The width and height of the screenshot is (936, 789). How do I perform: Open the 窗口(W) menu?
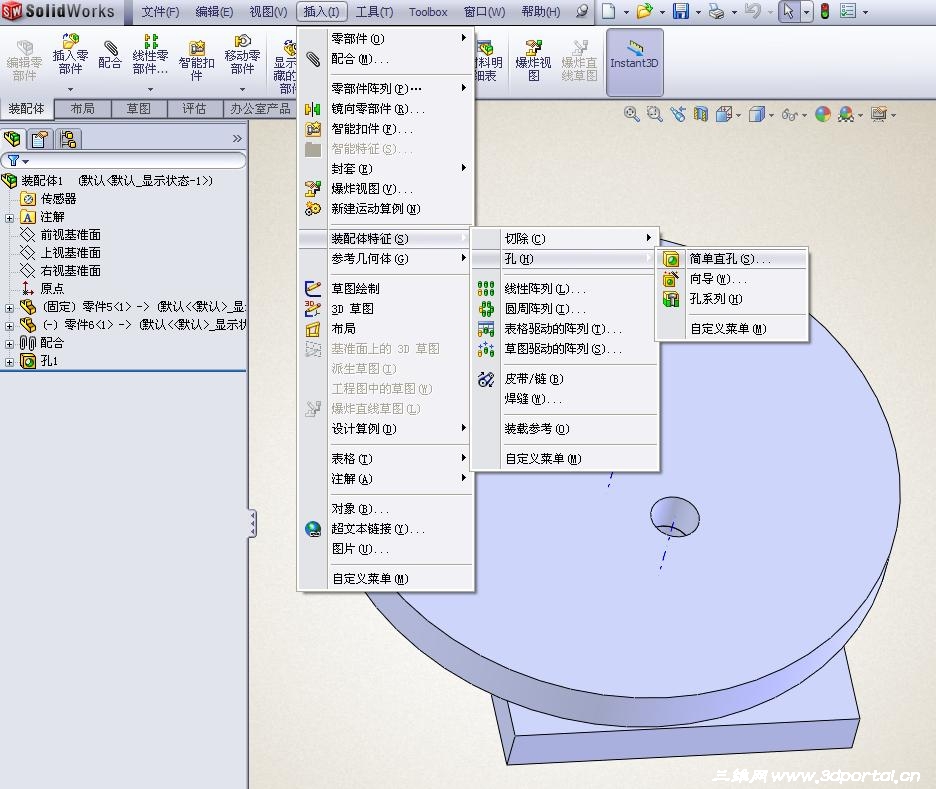tap(484, 12)
